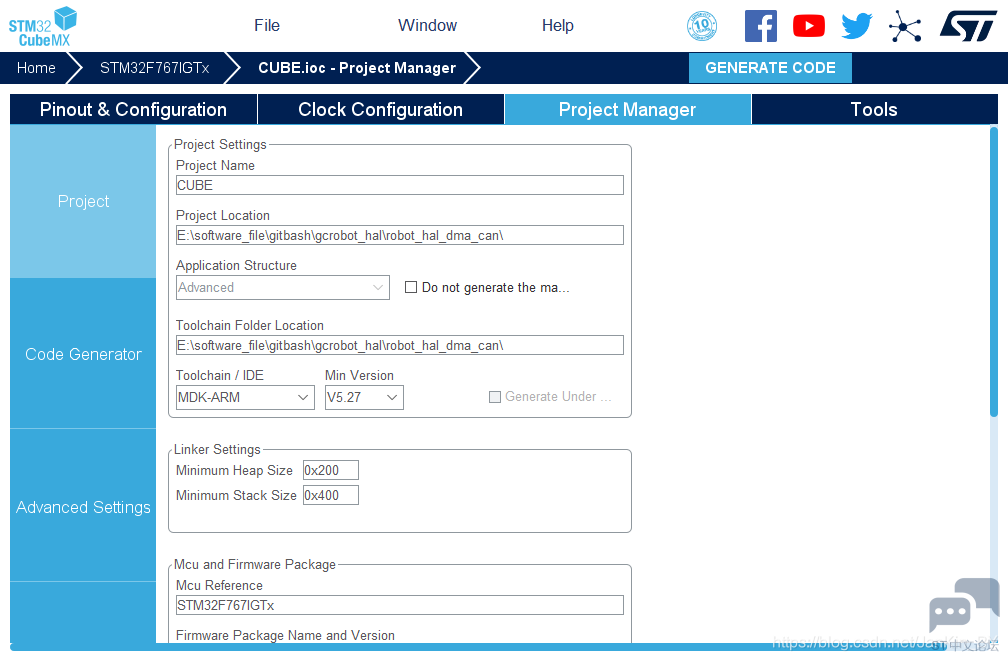Open the 10 years anniversary badge icon
Viewport: 1008px width, 661px height.
[x=702, y=26]
